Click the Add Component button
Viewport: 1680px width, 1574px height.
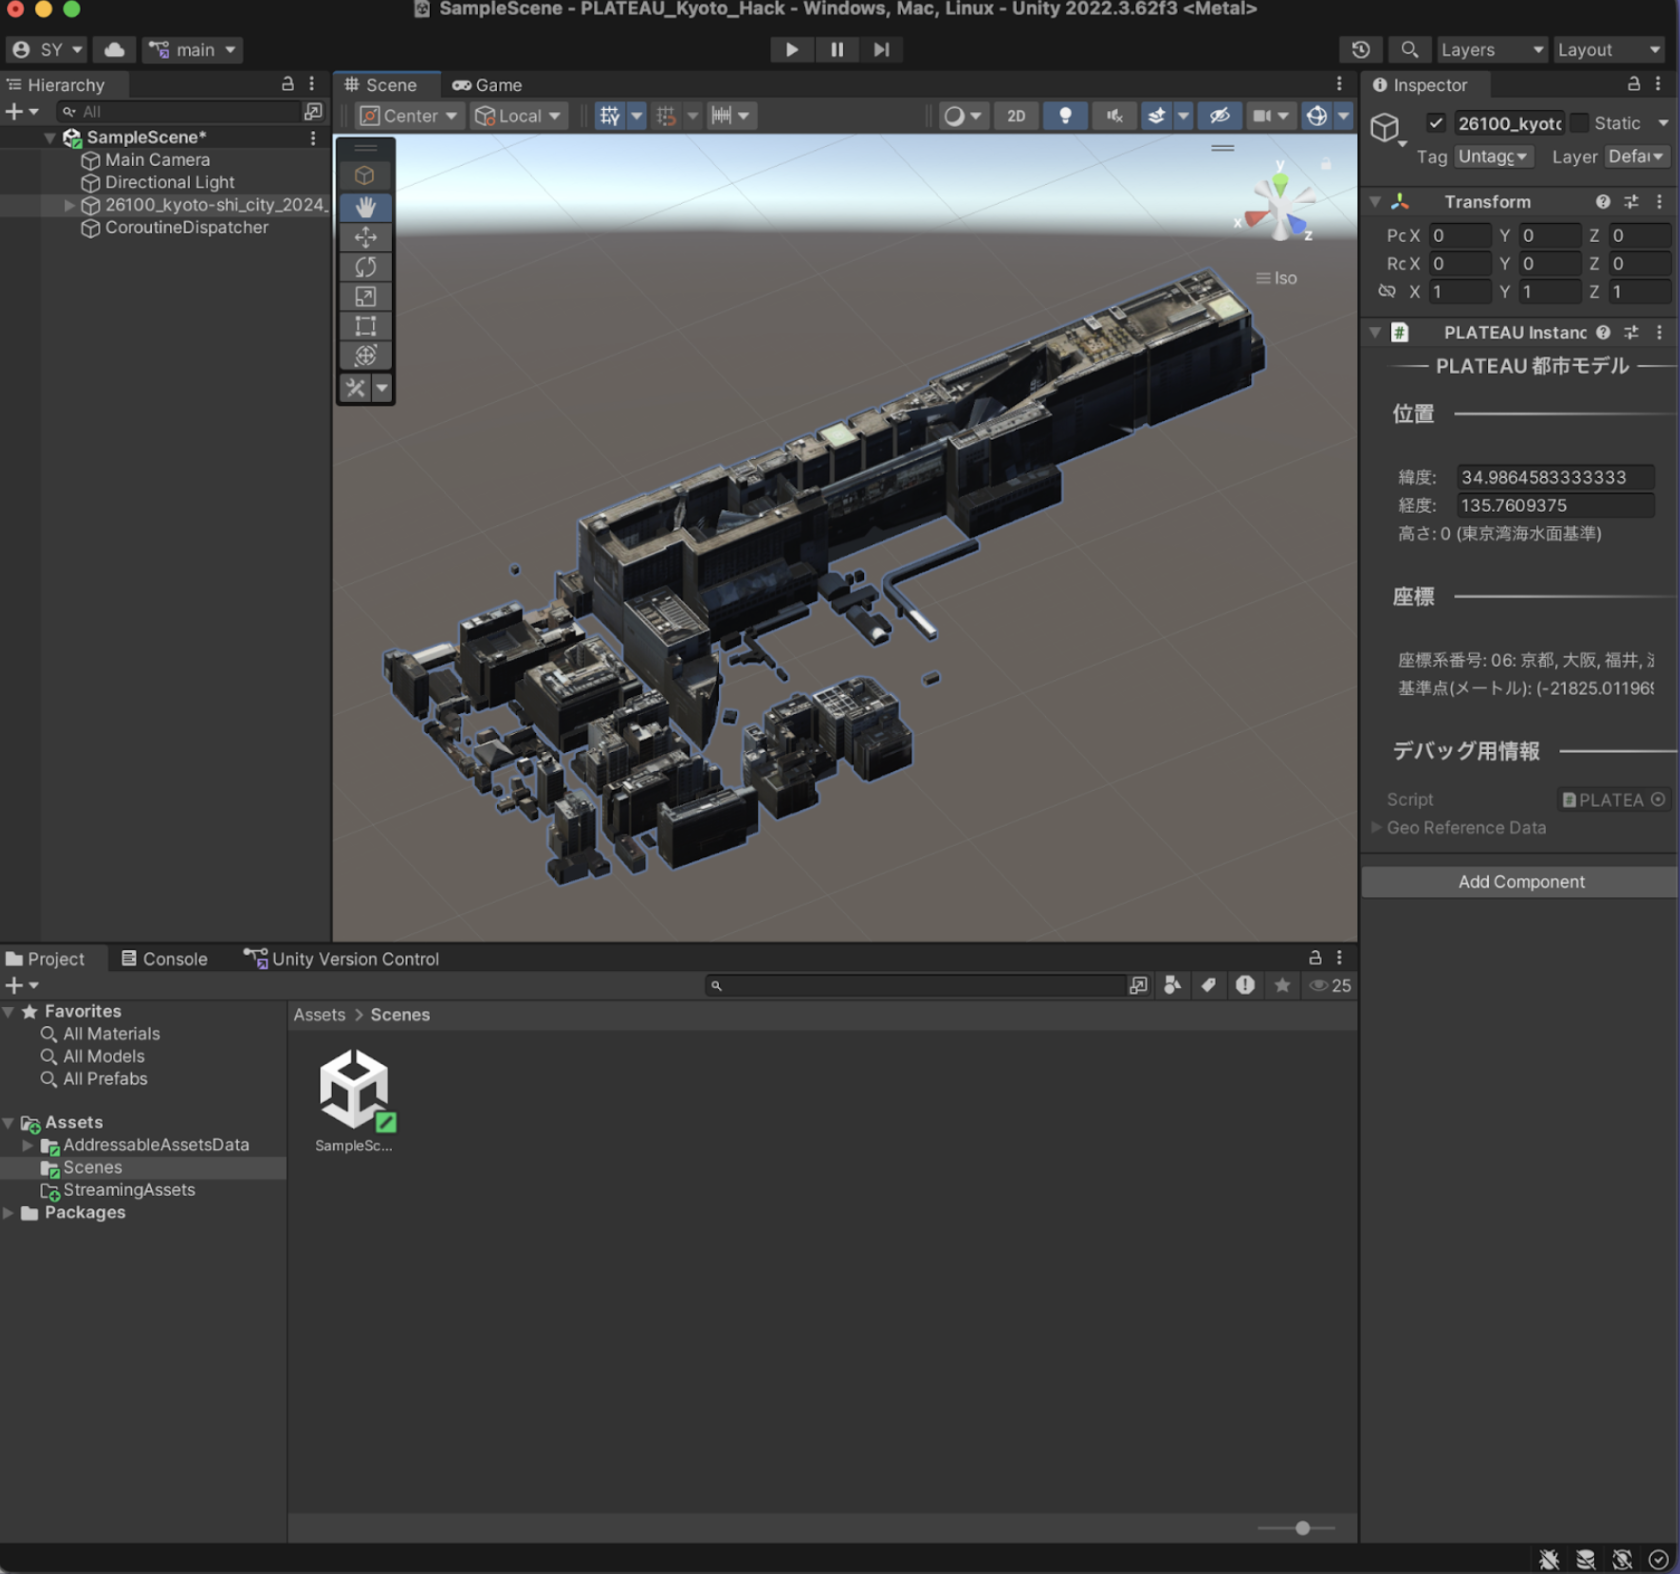[x=1520, y=882]
